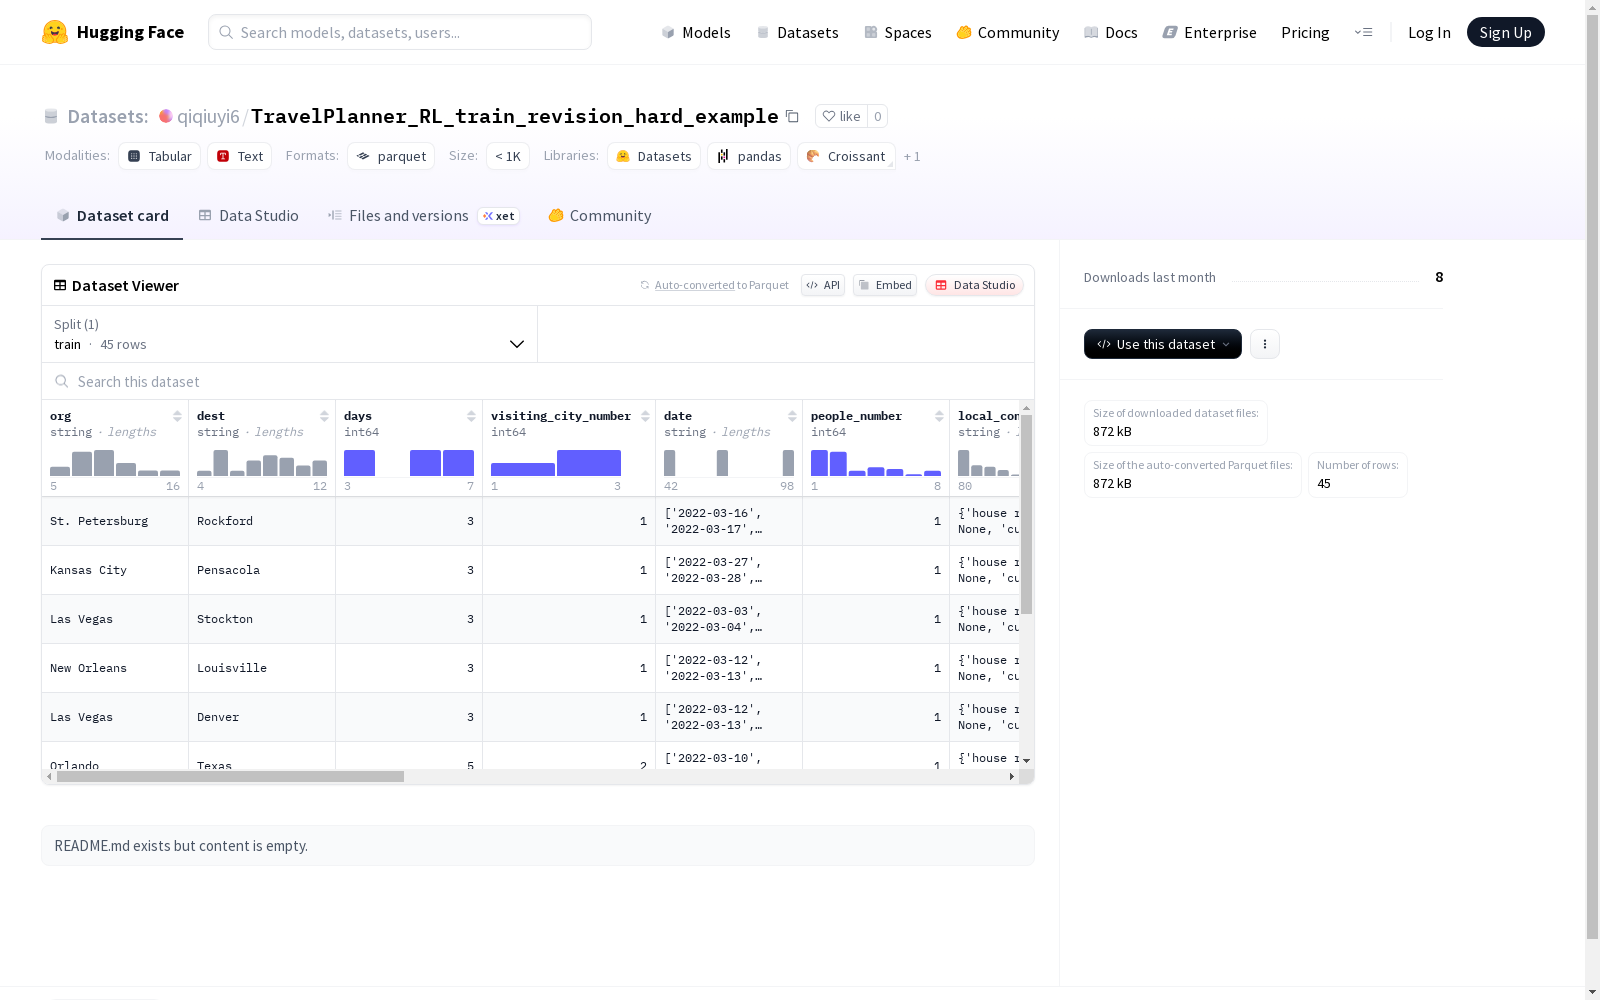The height and width of the screenshot is (1000, 1600).
Task: Select the parquet format tag
Action: point(391,156)
